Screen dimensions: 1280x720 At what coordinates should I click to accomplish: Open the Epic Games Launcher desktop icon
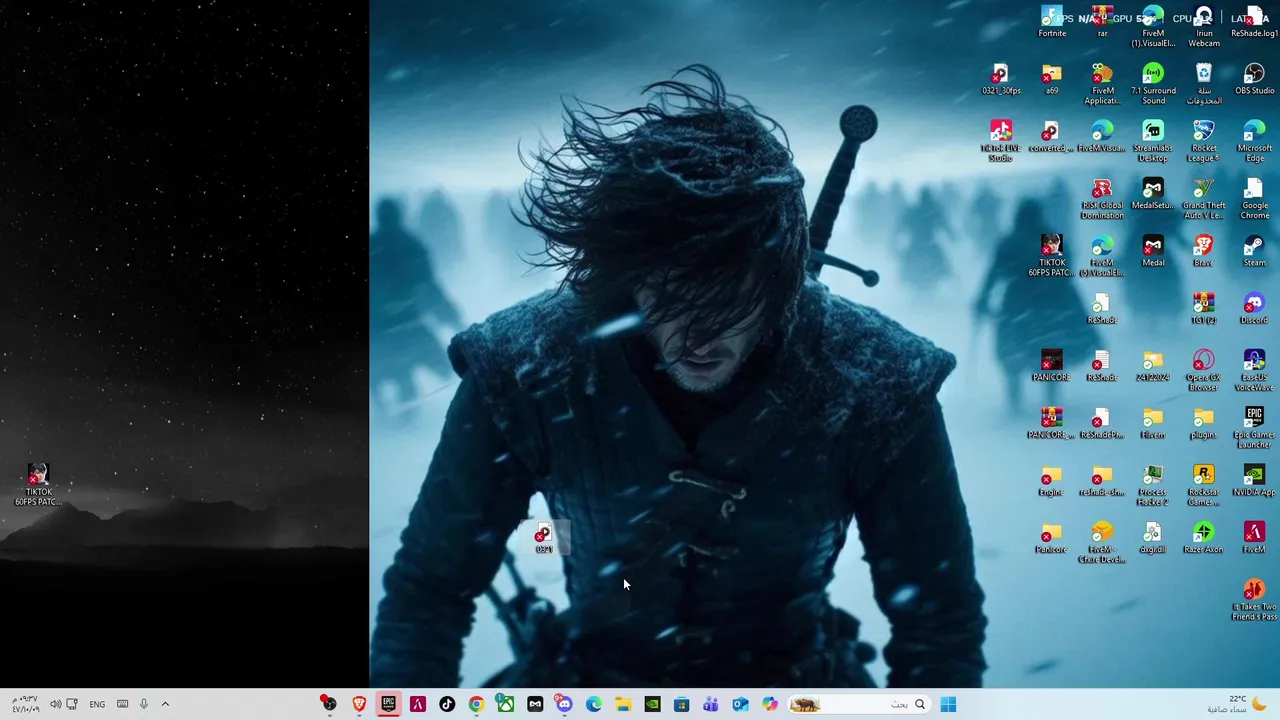click(x=1254, y=428)
